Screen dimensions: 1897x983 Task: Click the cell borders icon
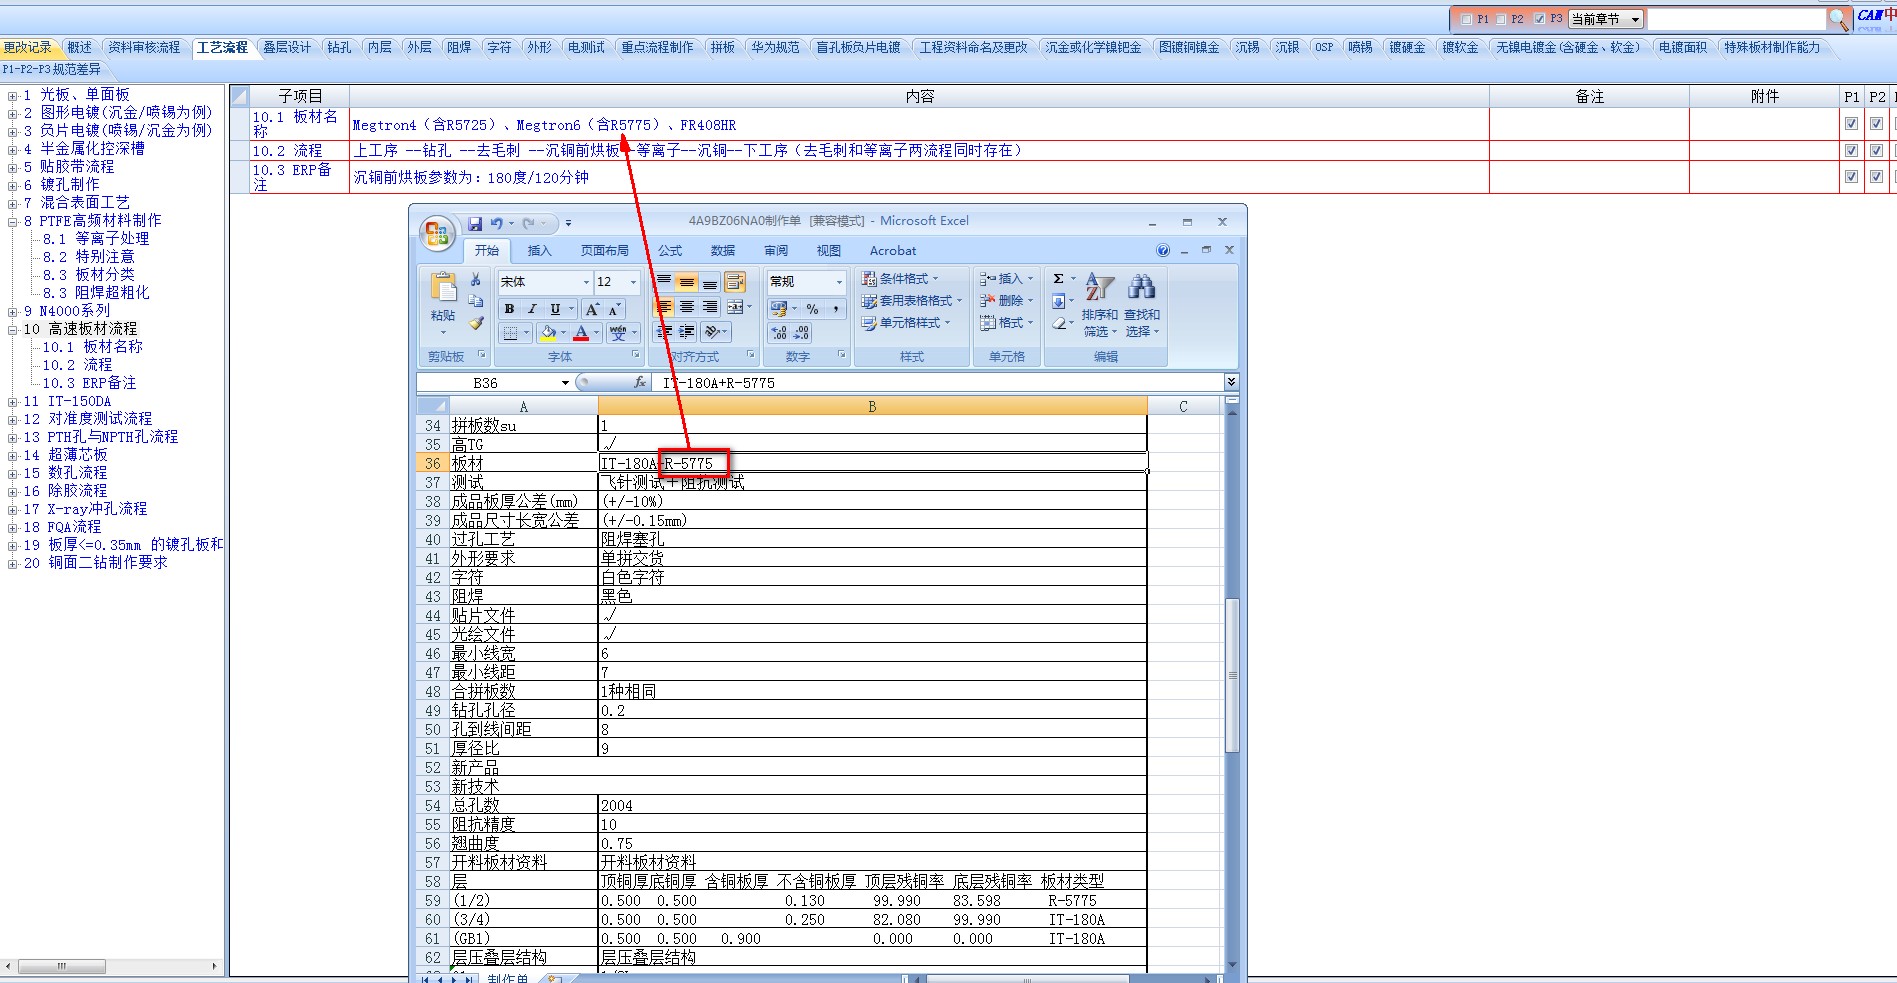coord(511,333)
